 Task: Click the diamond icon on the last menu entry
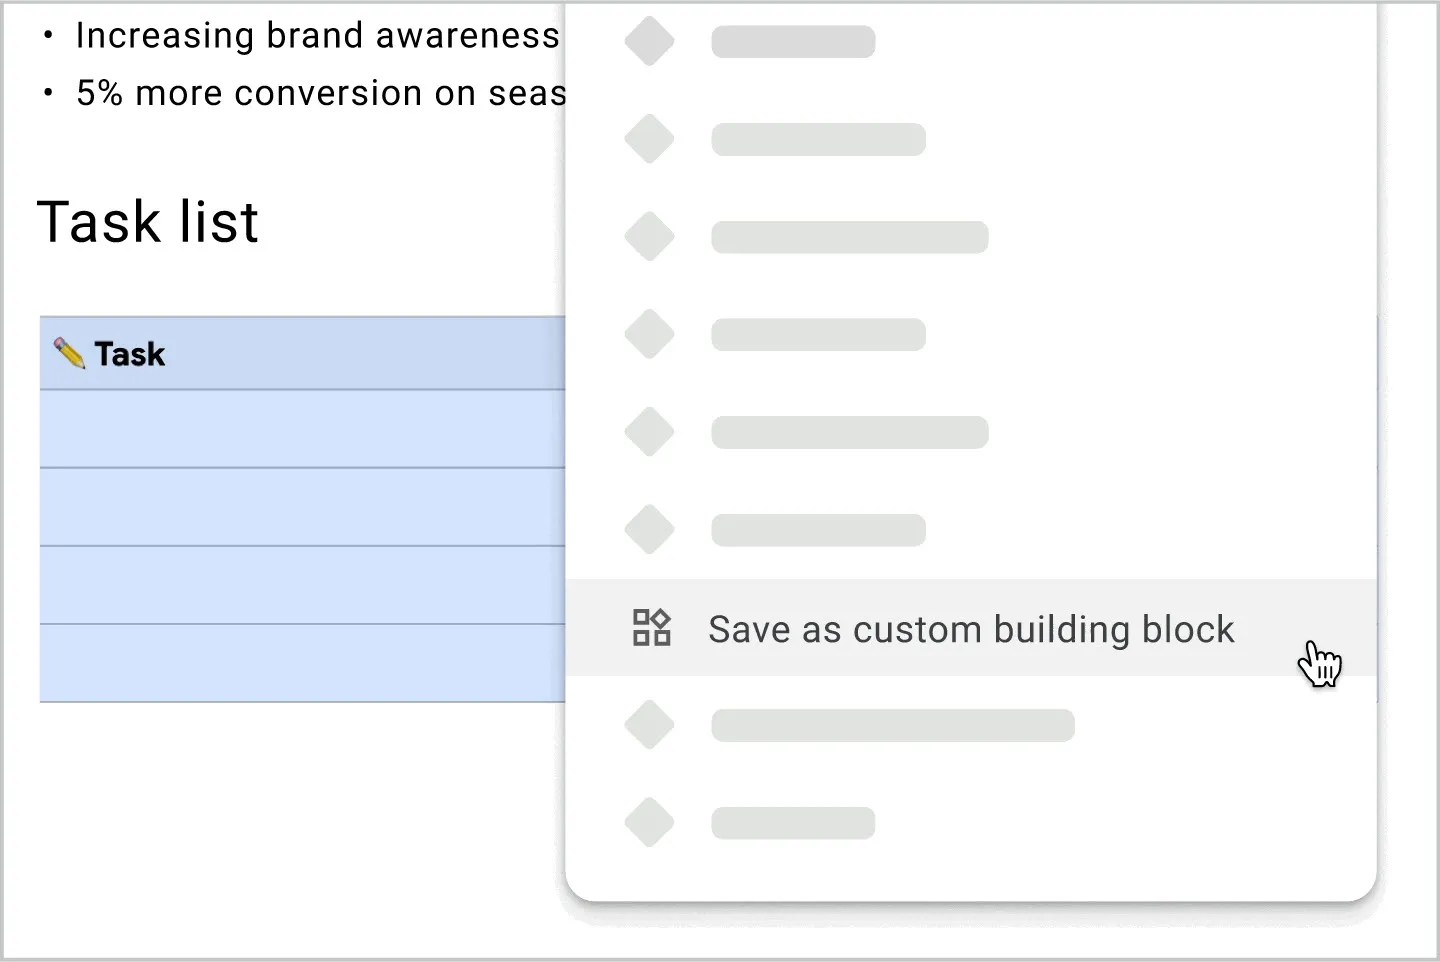[x=649, y=822]
